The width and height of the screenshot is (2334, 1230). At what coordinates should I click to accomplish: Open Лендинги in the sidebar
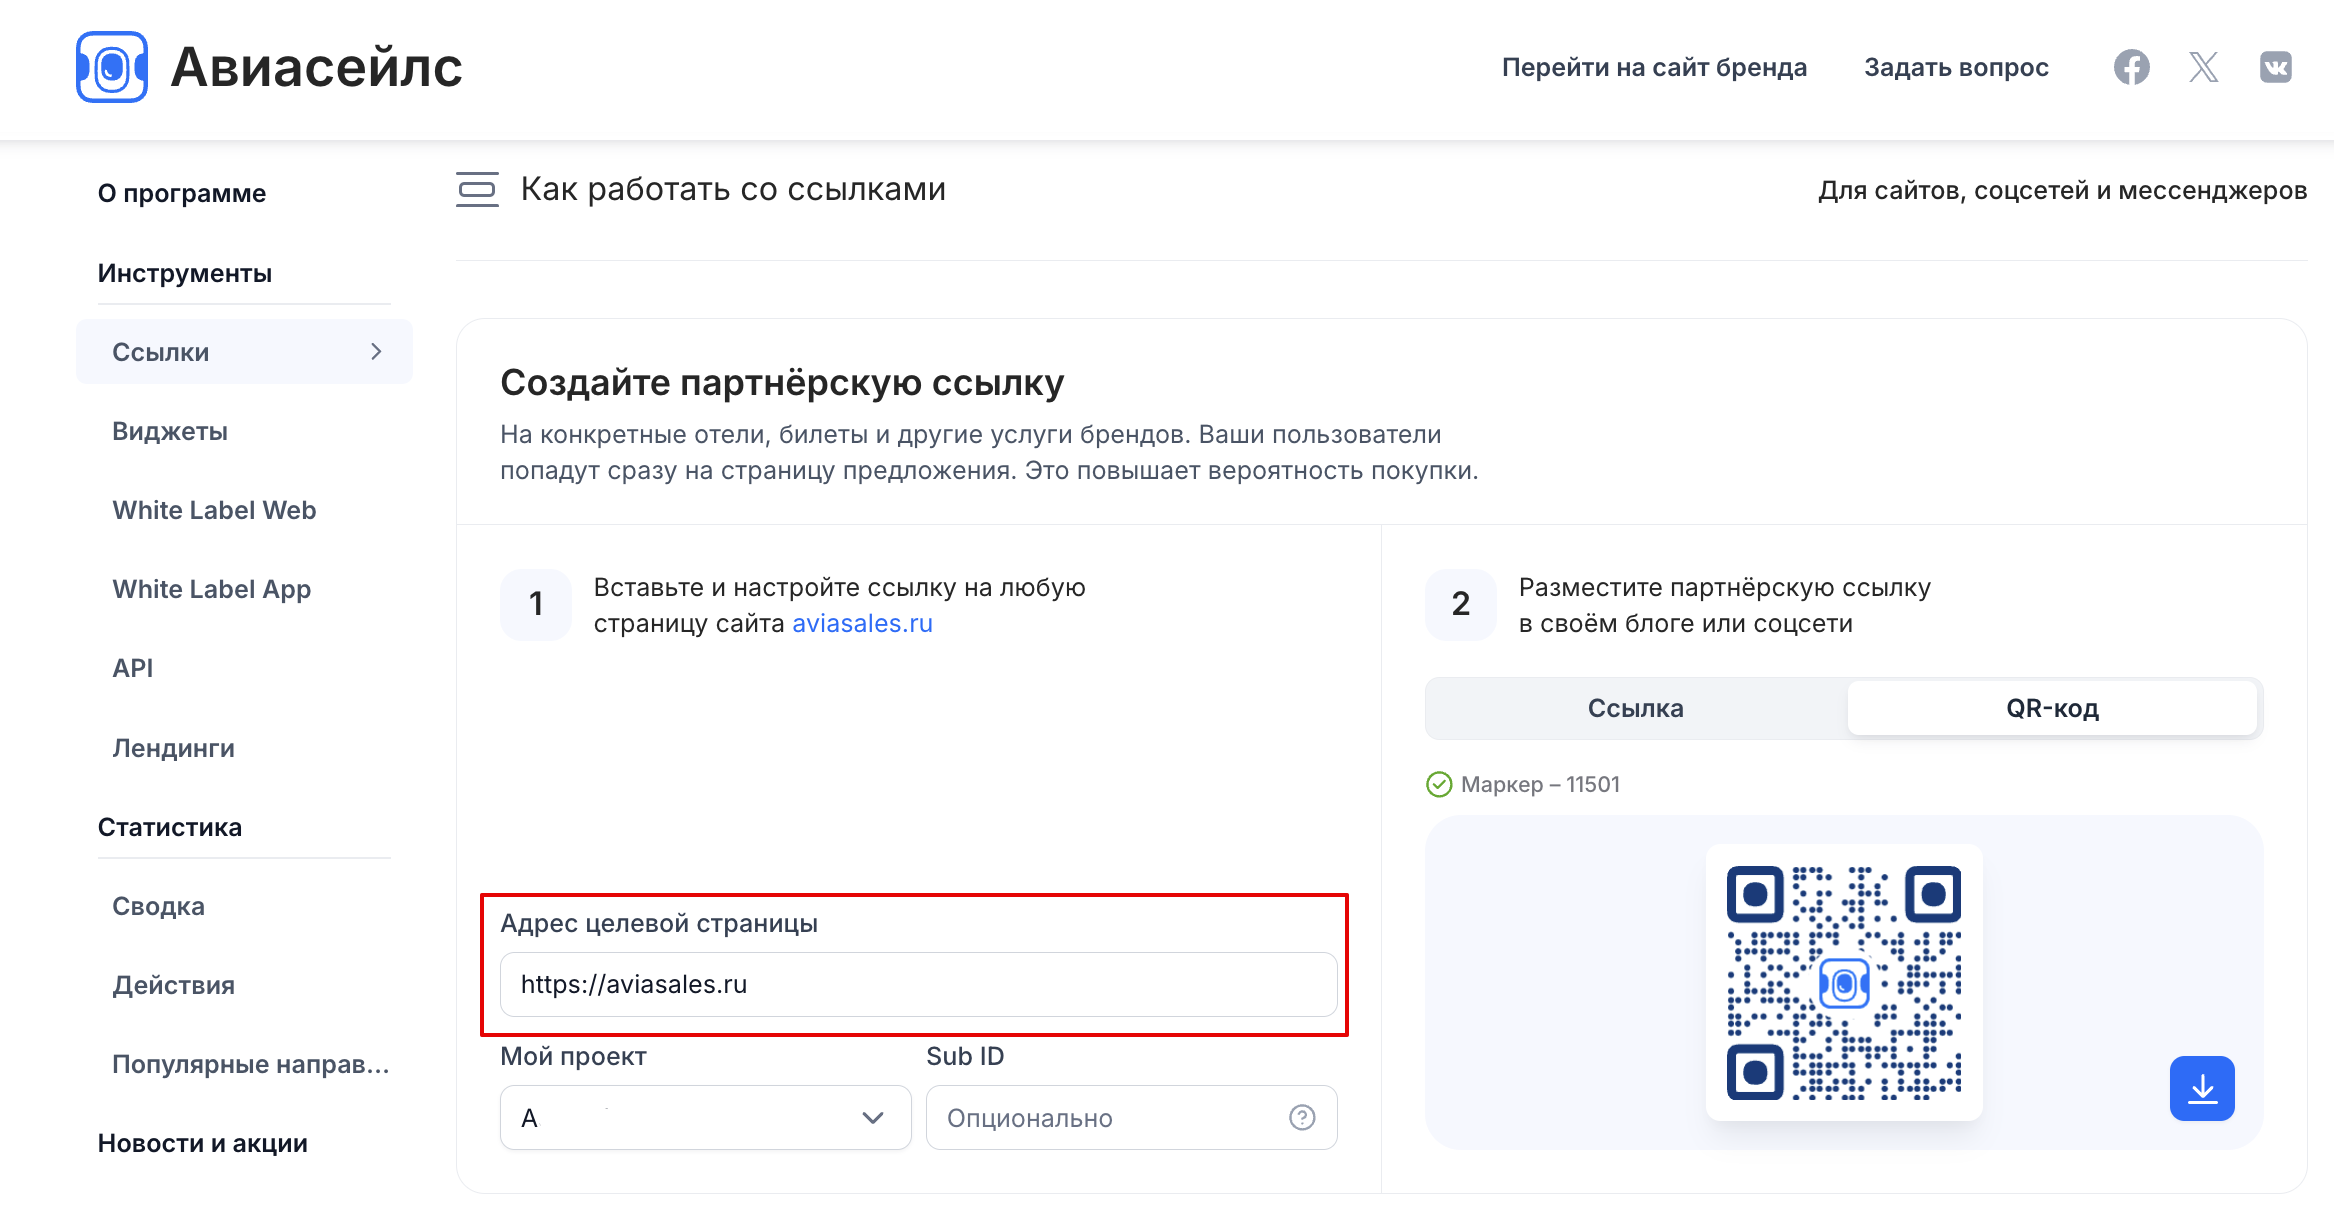tap(174, 748)
